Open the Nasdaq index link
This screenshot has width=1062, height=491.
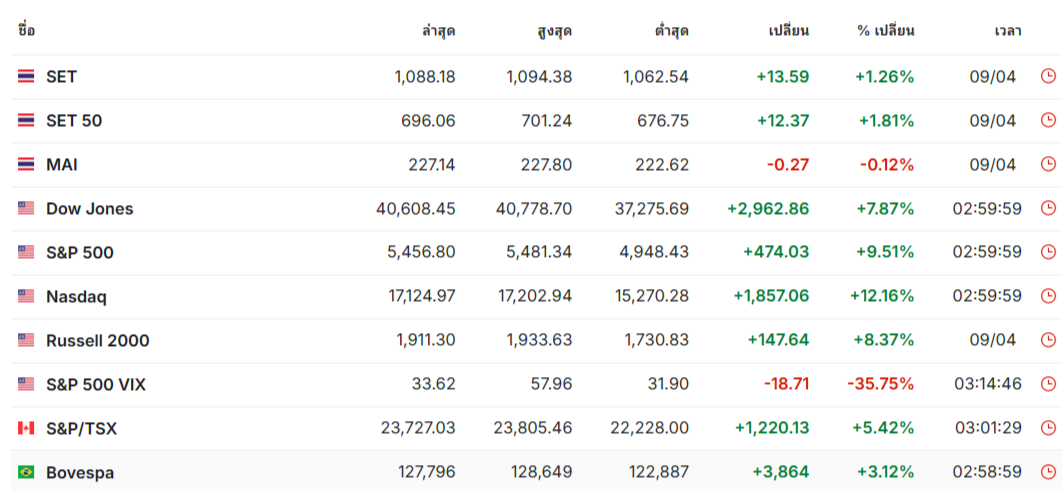pyautogui.click(x=76, y=296)
